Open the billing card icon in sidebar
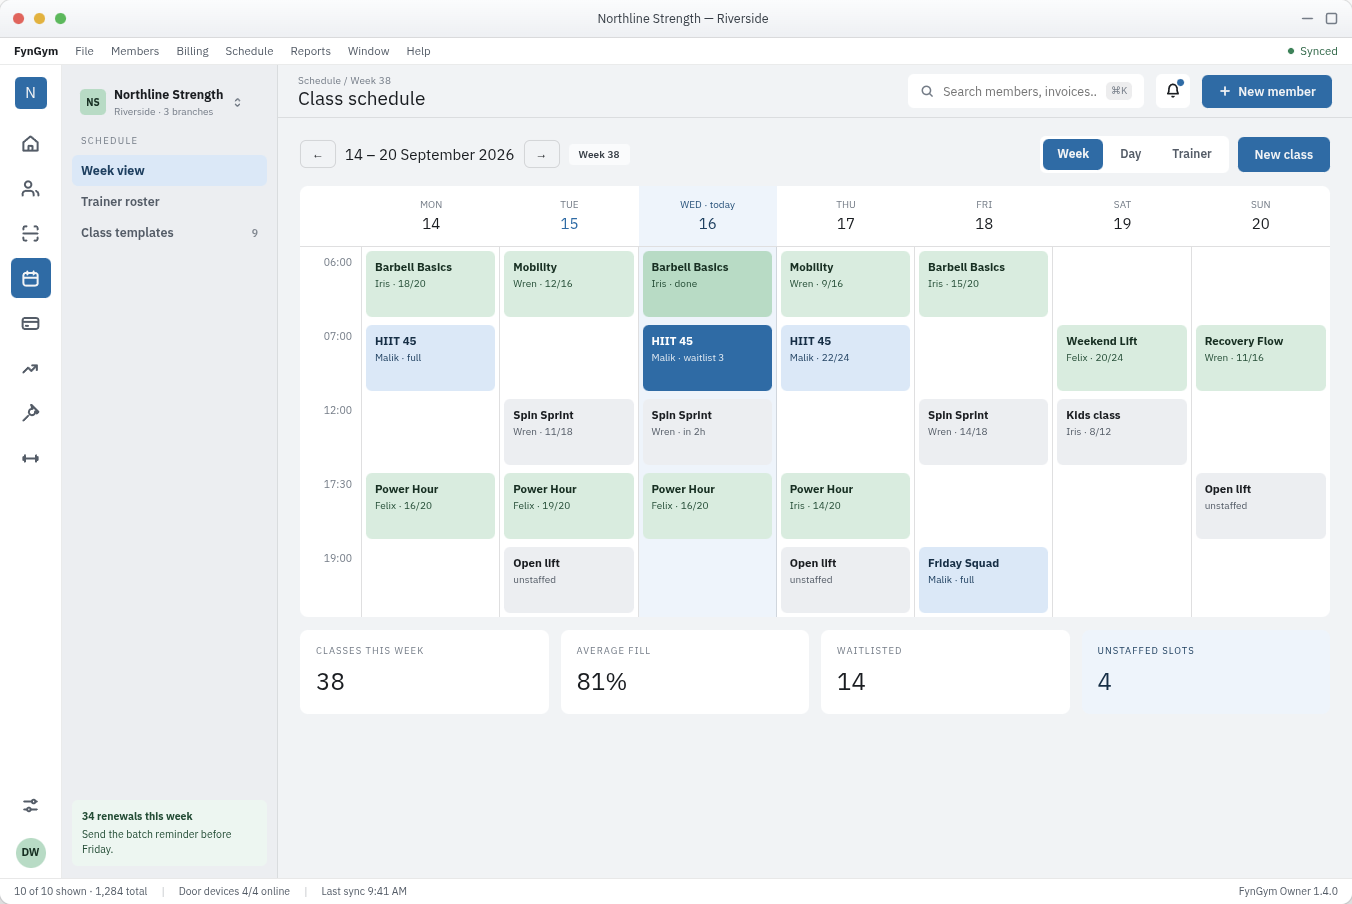Viewport: 1352px width, 904px height. point(30,323)
